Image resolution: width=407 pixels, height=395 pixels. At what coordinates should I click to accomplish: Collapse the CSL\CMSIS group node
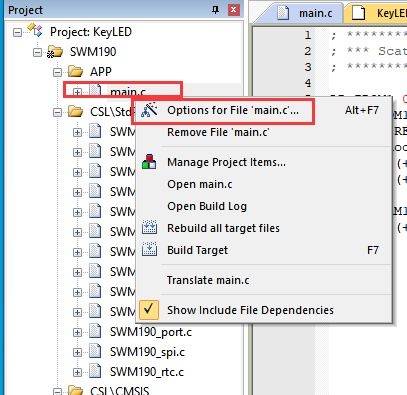(57, 392)
